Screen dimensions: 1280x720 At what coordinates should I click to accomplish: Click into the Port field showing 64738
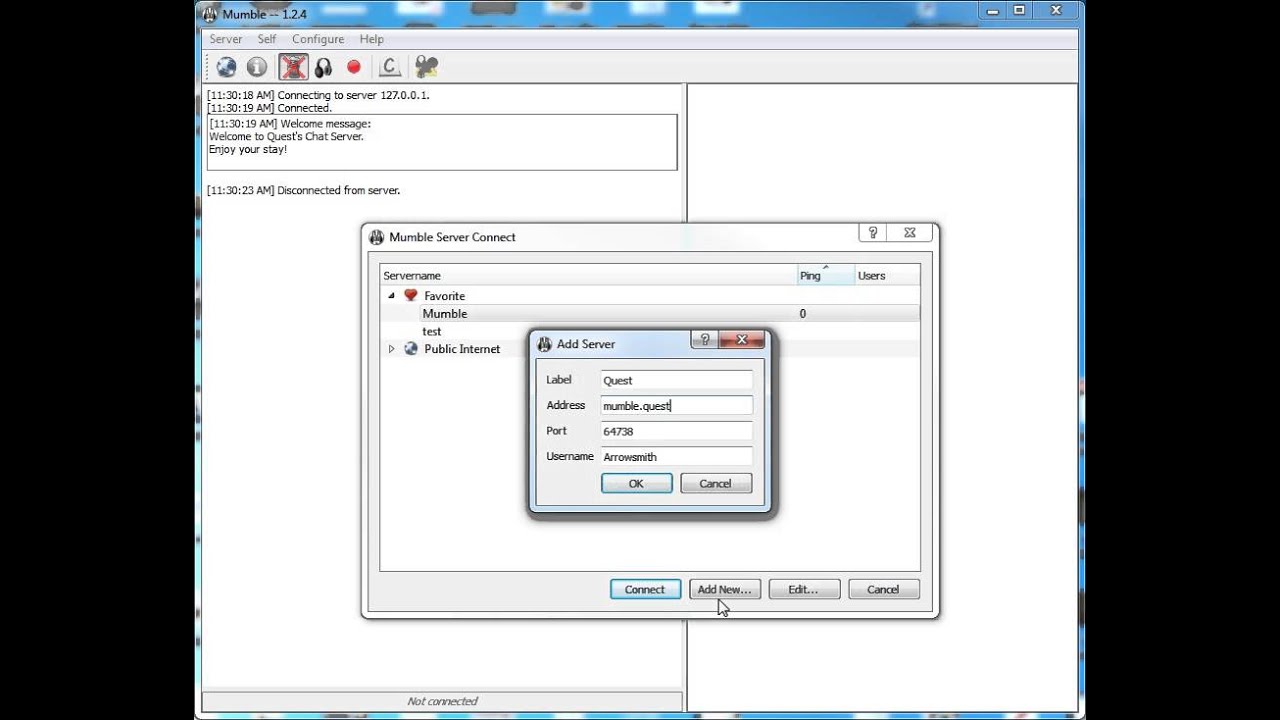676,431
